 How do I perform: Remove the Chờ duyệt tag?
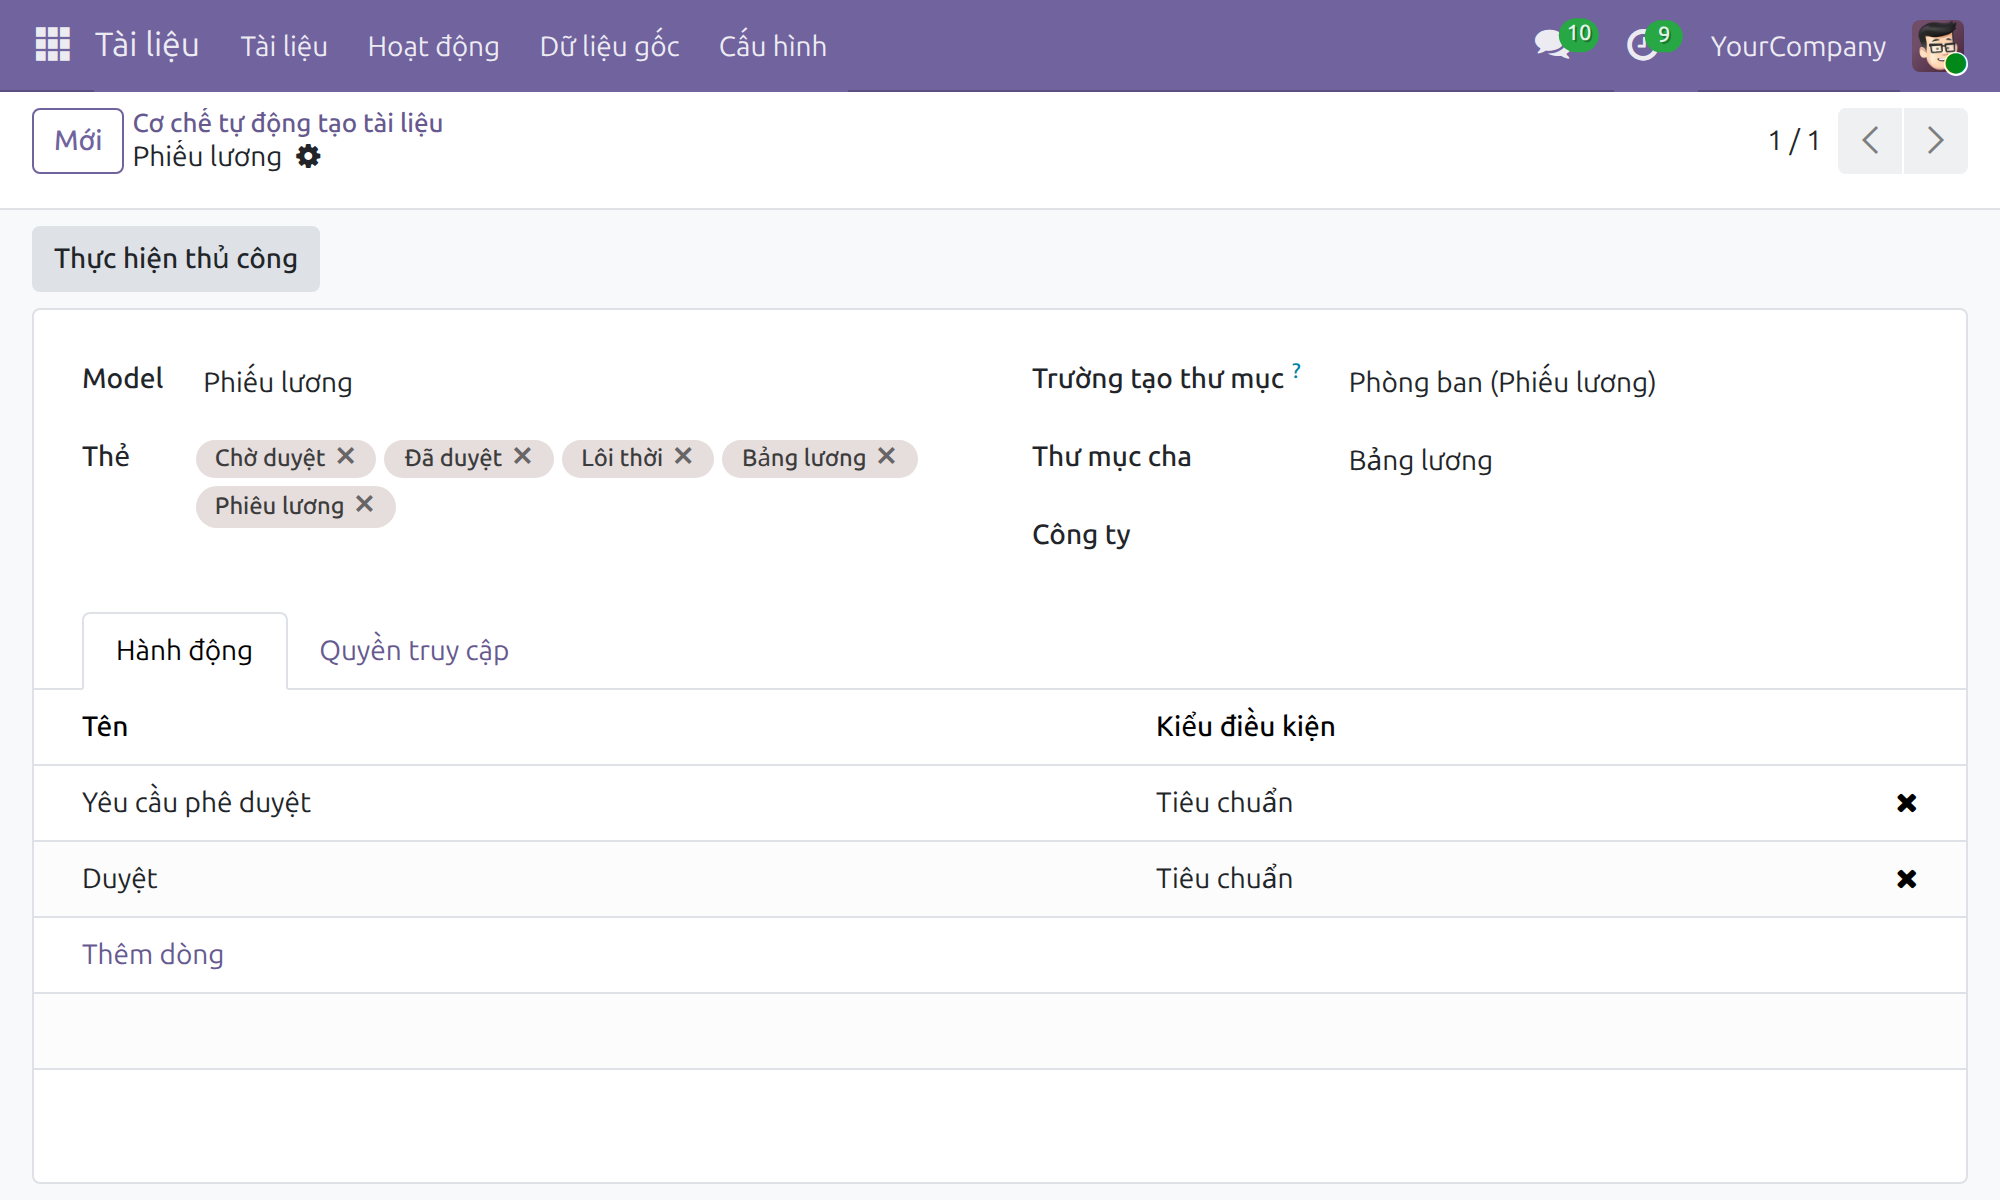click(x=346, y=456)
